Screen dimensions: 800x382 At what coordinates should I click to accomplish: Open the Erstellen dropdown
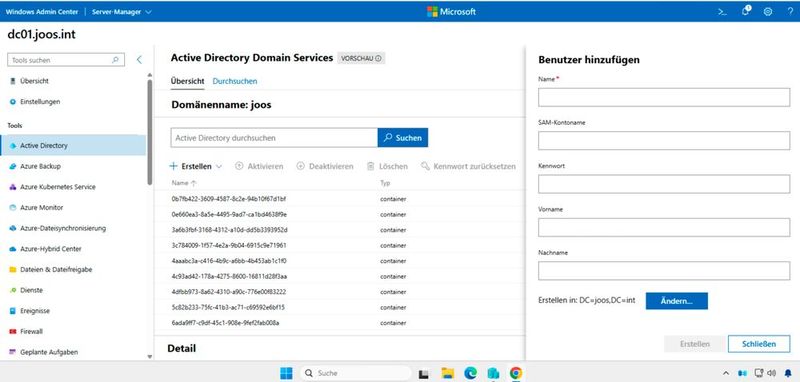pyautogui.click(x=195, y=166)
